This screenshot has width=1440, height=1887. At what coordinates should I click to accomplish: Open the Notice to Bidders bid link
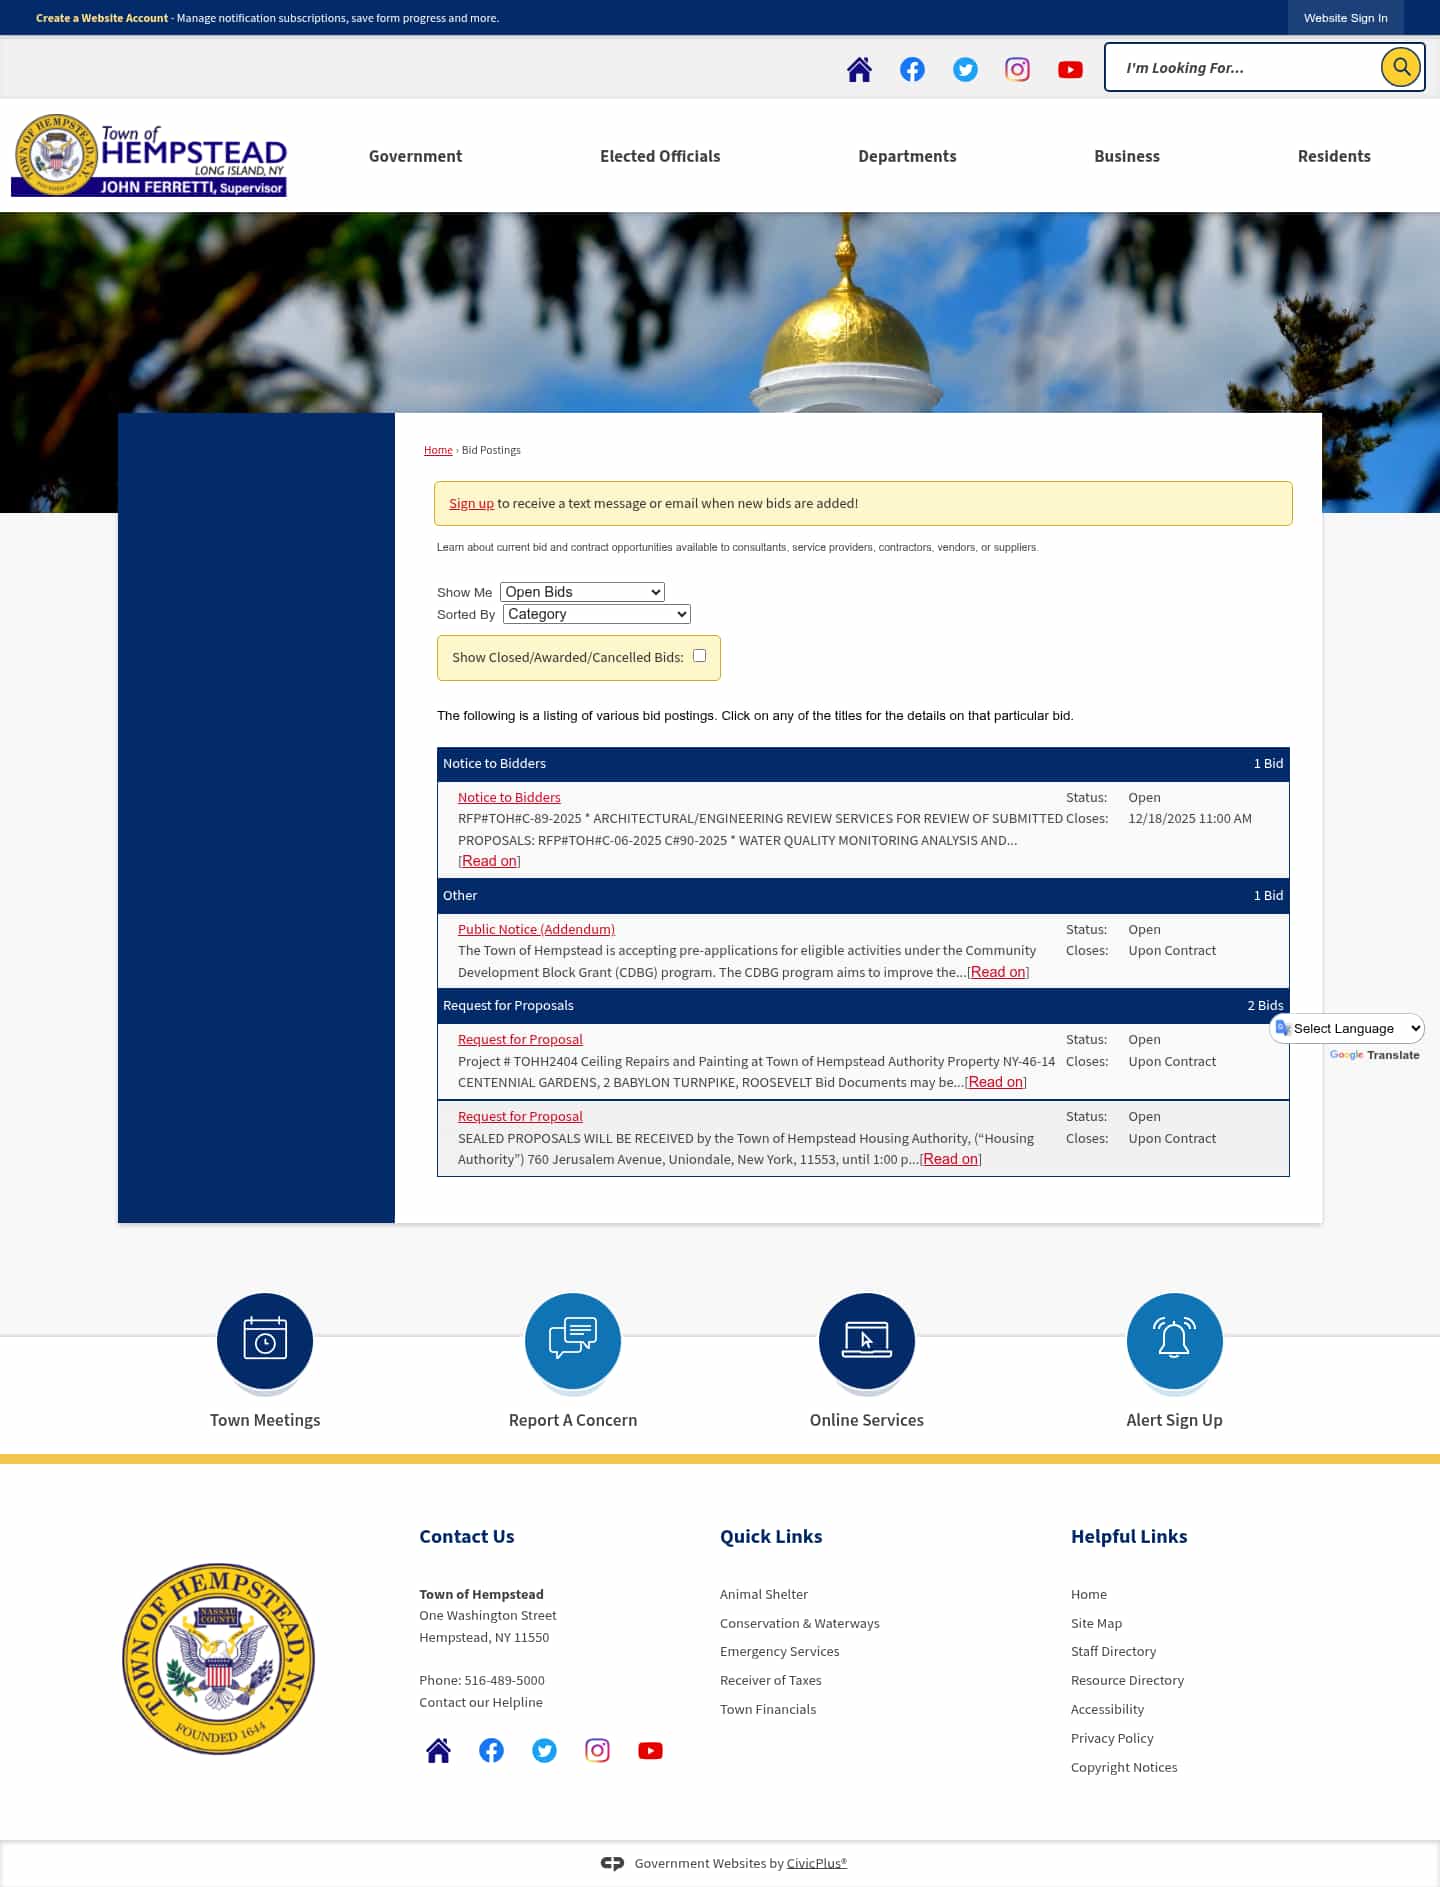tap(509, 797)
